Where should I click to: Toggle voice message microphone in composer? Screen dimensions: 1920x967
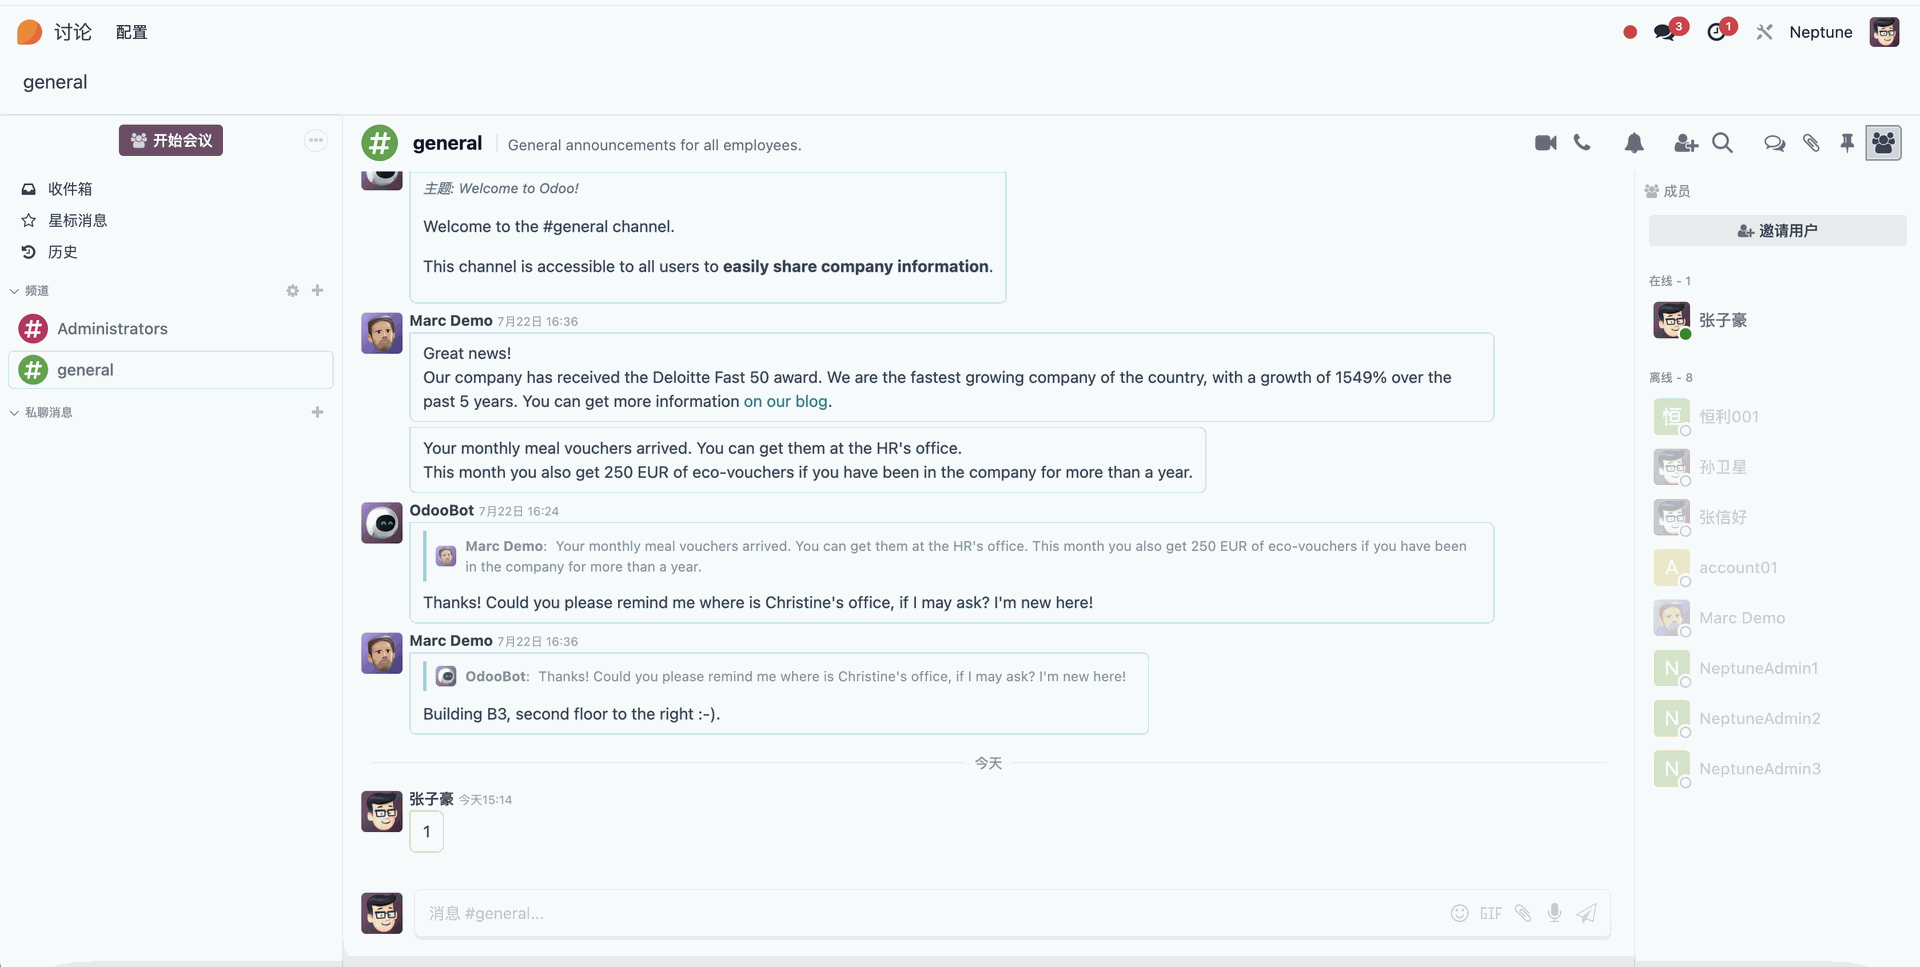[1554, 913]
